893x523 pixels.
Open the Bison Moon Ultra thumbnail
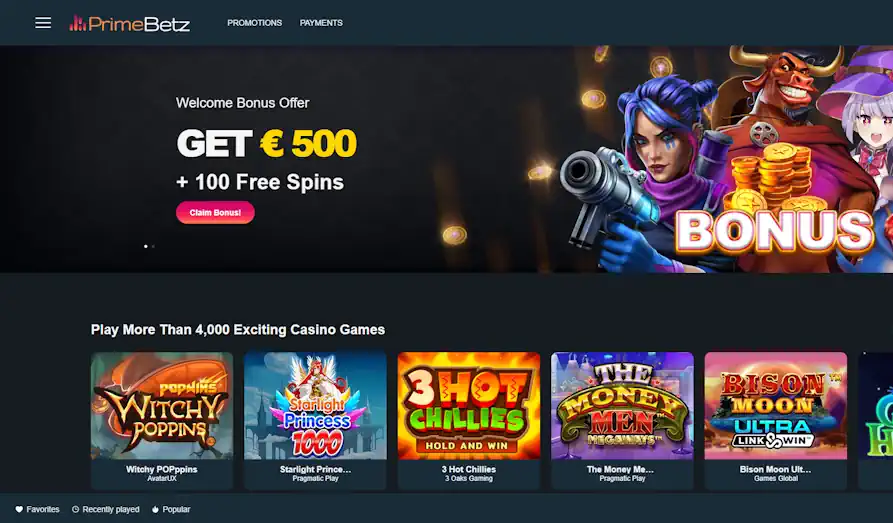tap(776, 406)
